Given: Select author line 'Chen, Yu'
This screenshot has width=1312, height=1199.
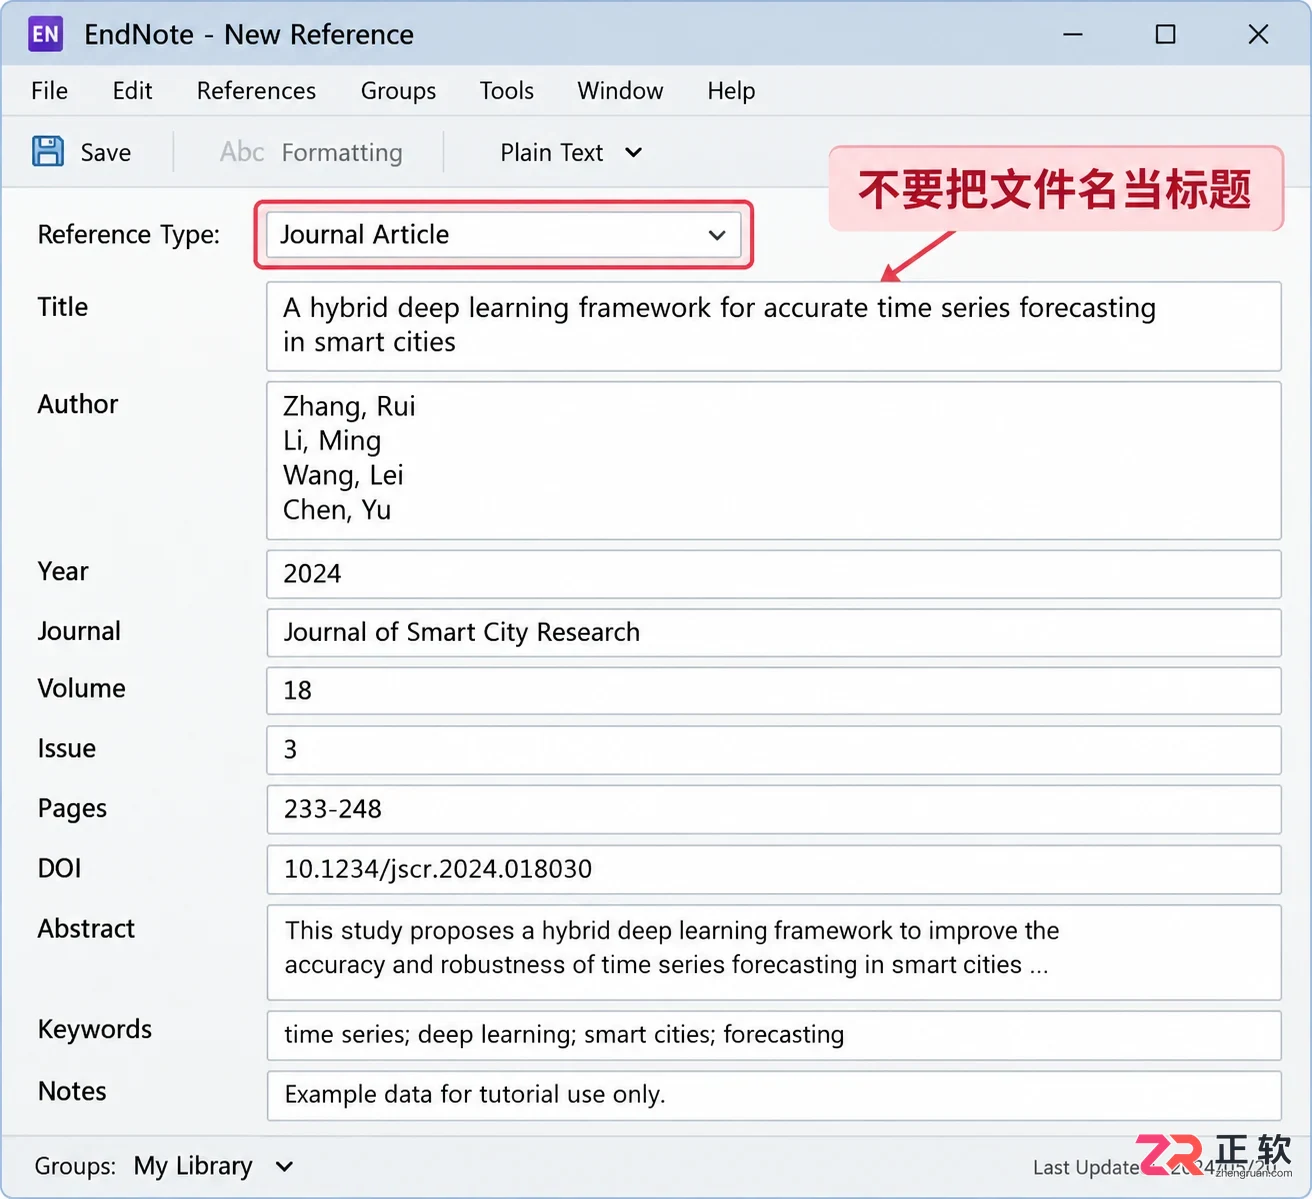Looking at the screenshot, I should point(337,510).
